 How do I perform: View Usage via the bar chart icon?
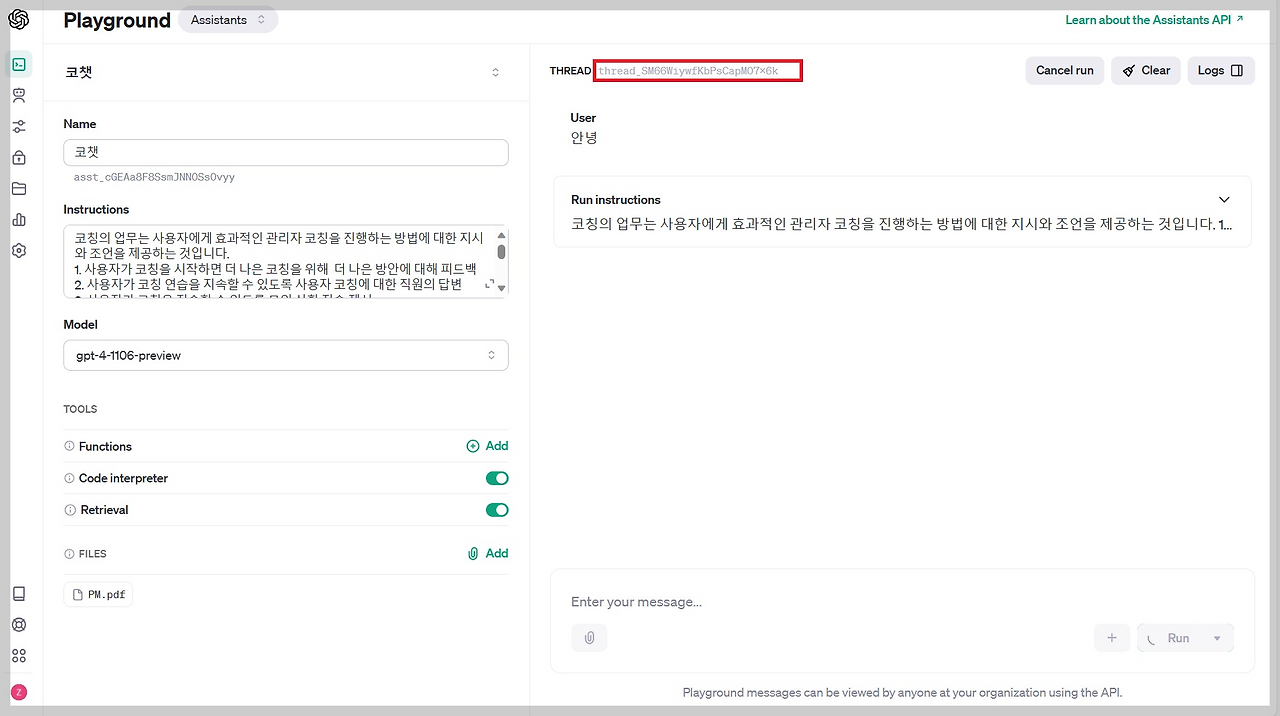coord(18,220)
